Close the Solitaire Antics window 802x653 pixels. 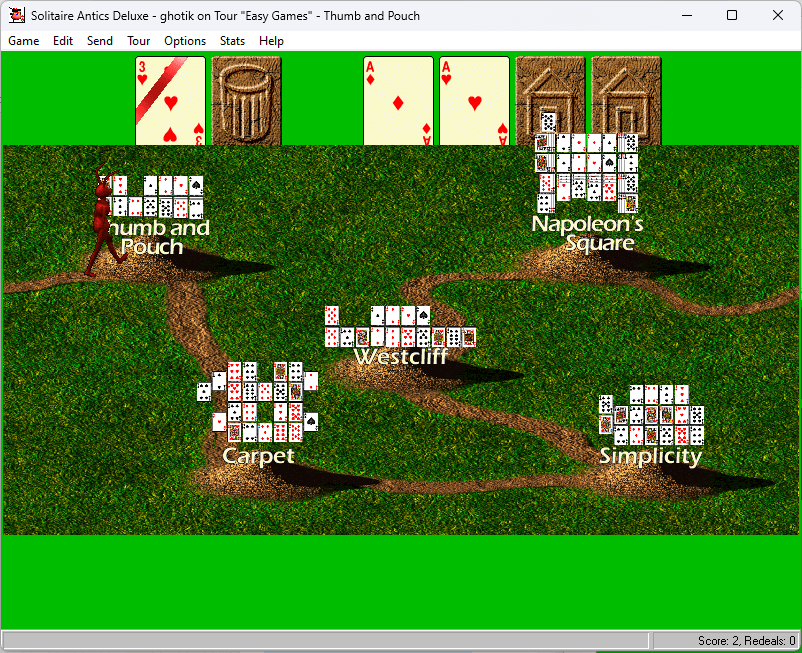(x=777, y=15)
